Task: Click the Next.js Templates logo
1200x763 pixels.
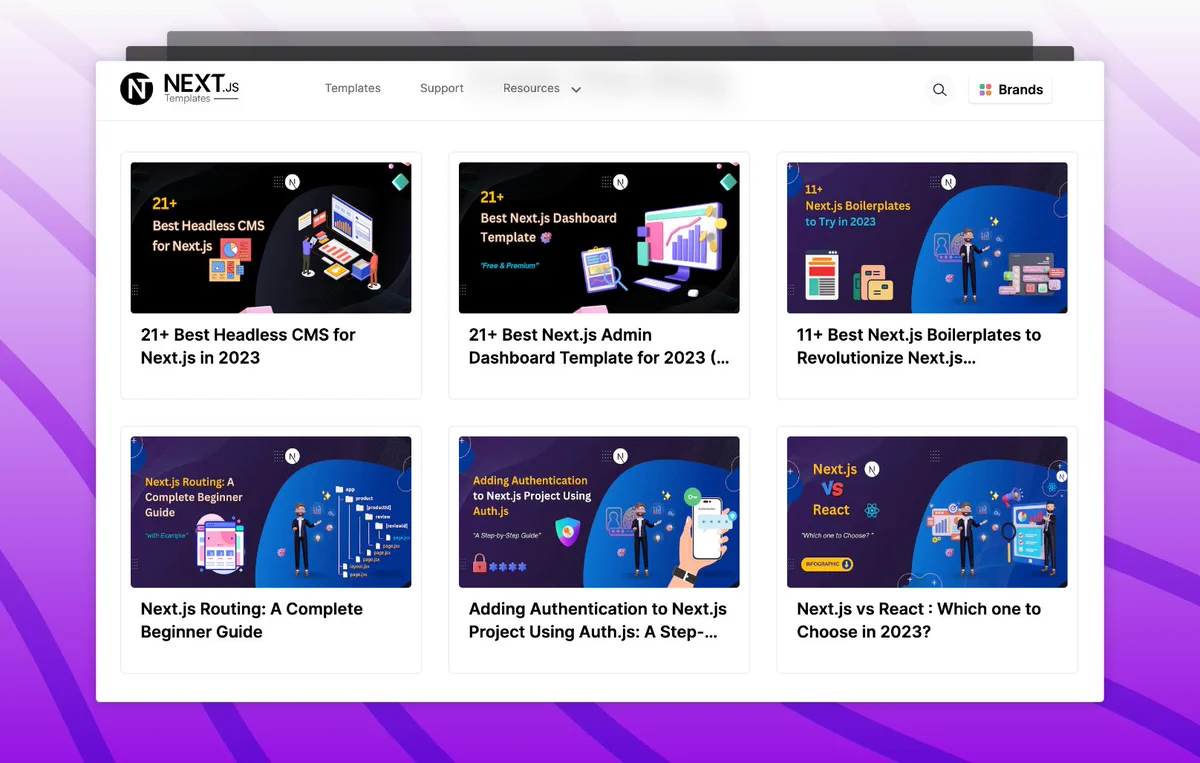Action: pos(180,89)
